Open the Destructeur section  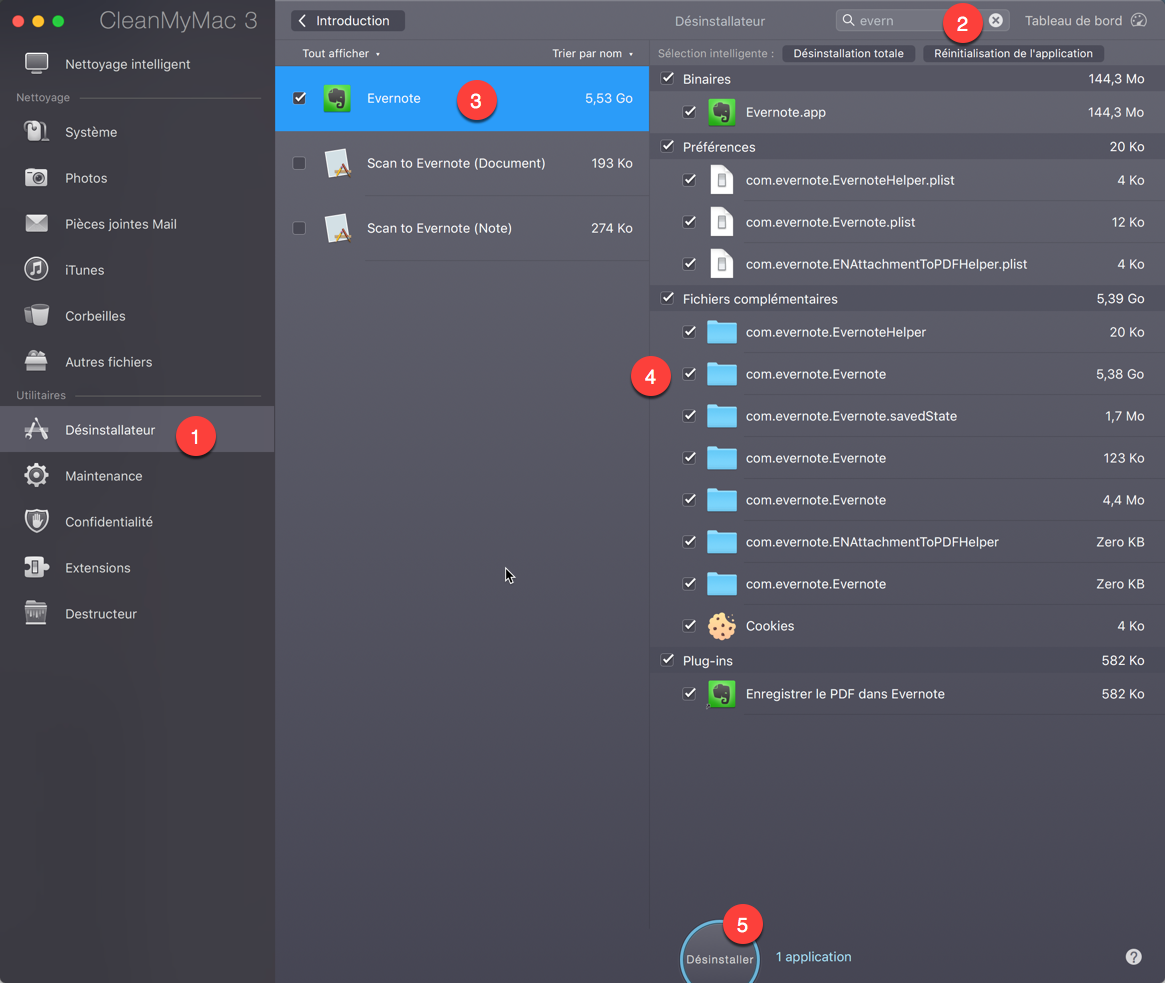(x=137, y=614)
